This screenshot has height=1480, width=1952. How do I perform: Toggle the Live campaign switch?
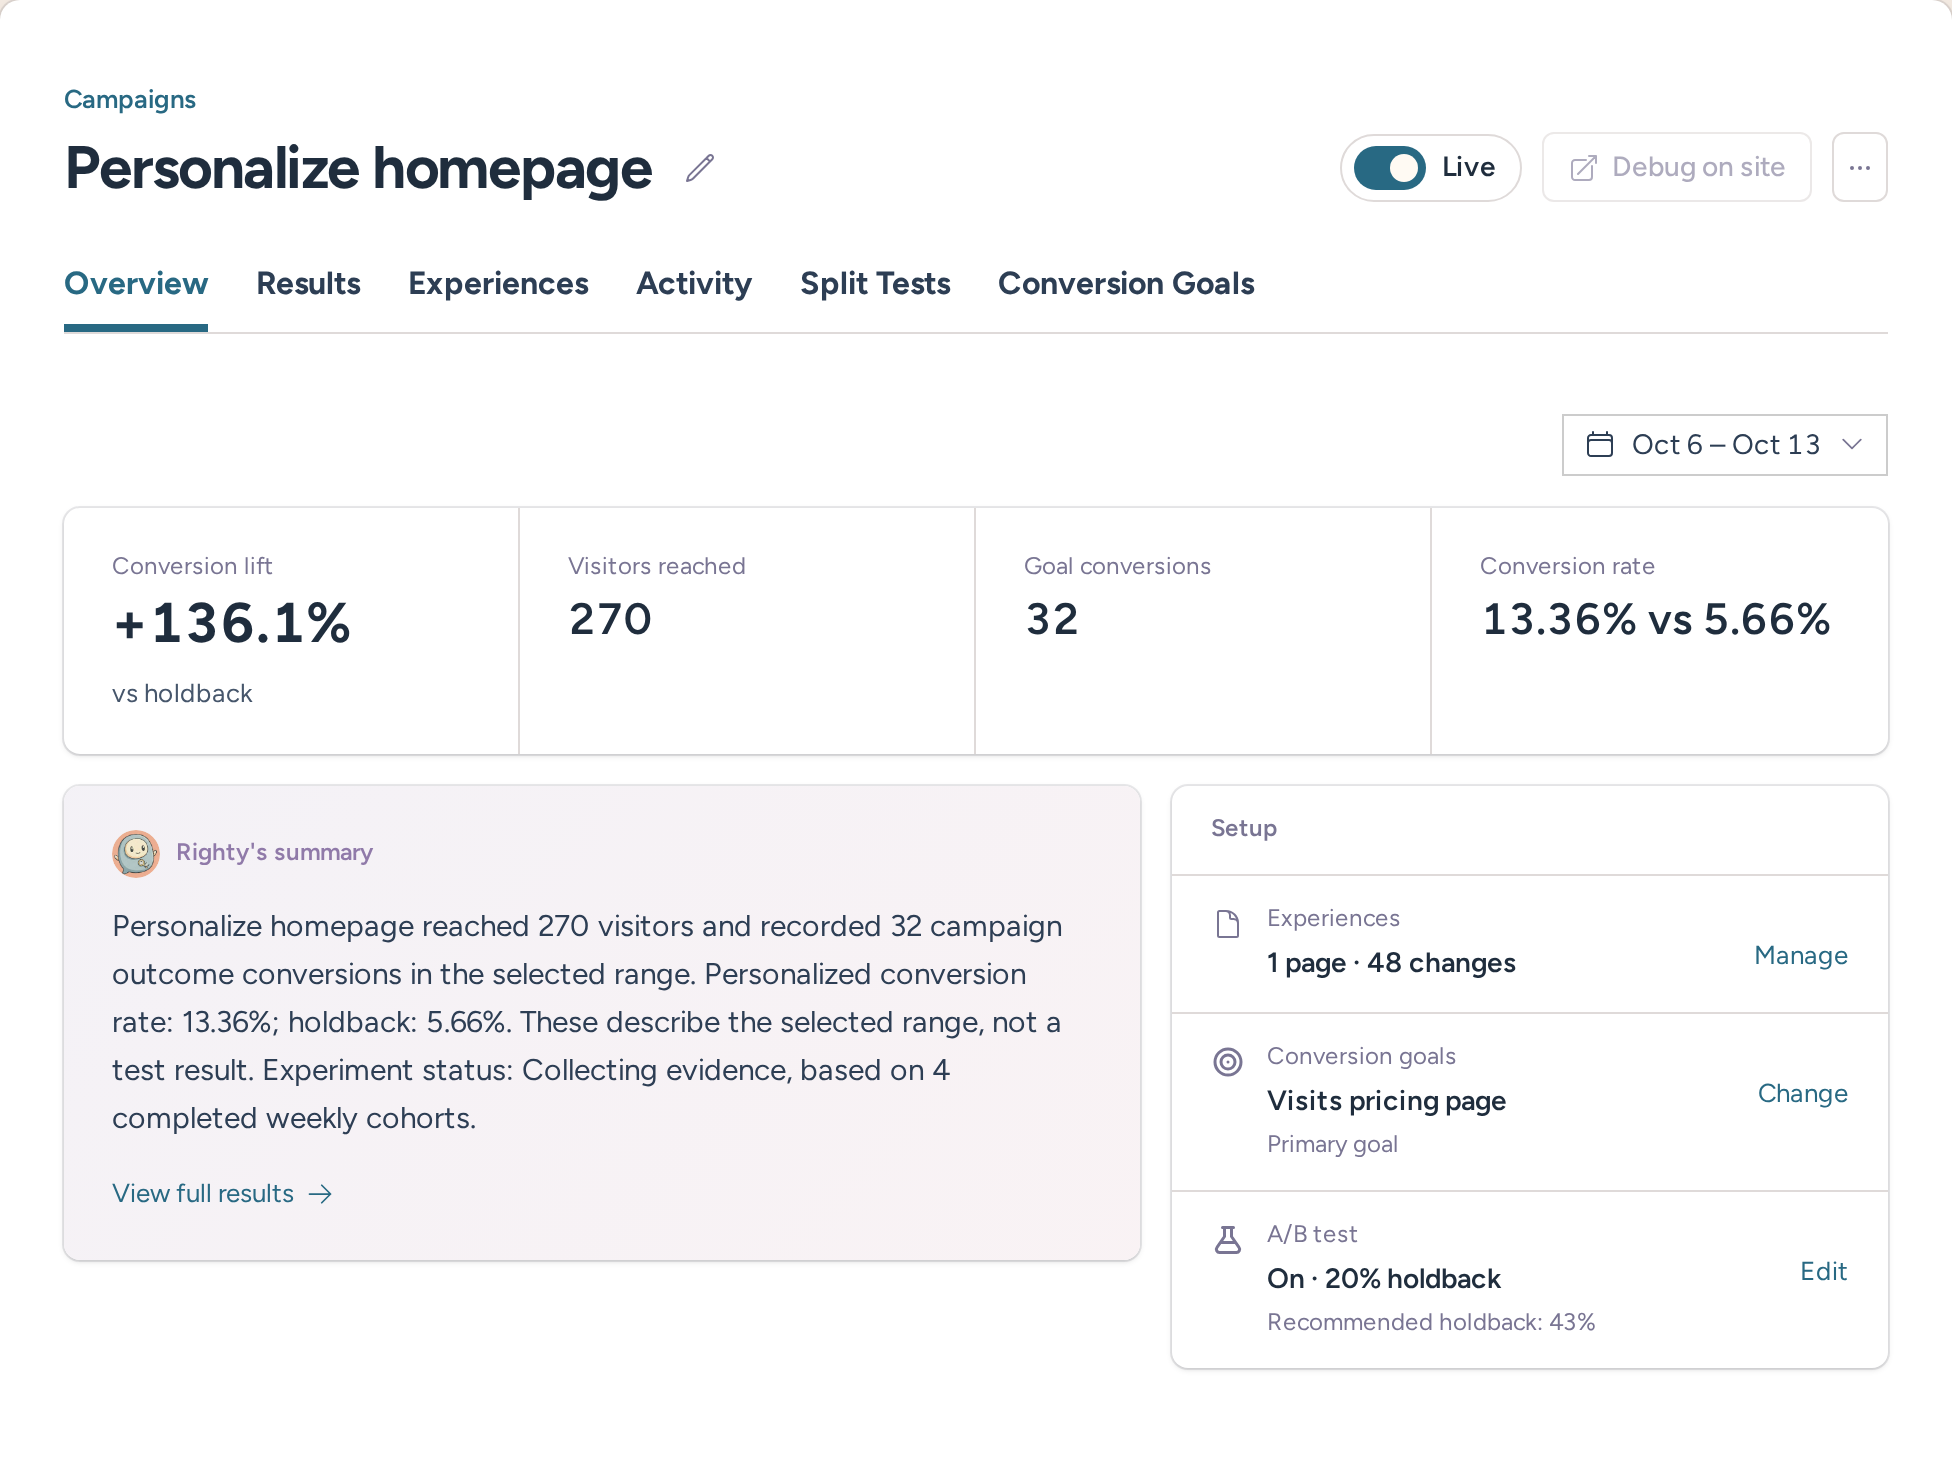(1390, 168)
